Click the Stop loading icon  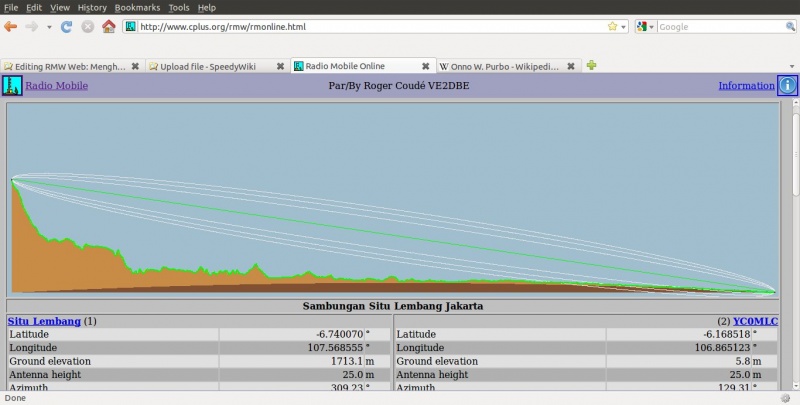point(87,26)
